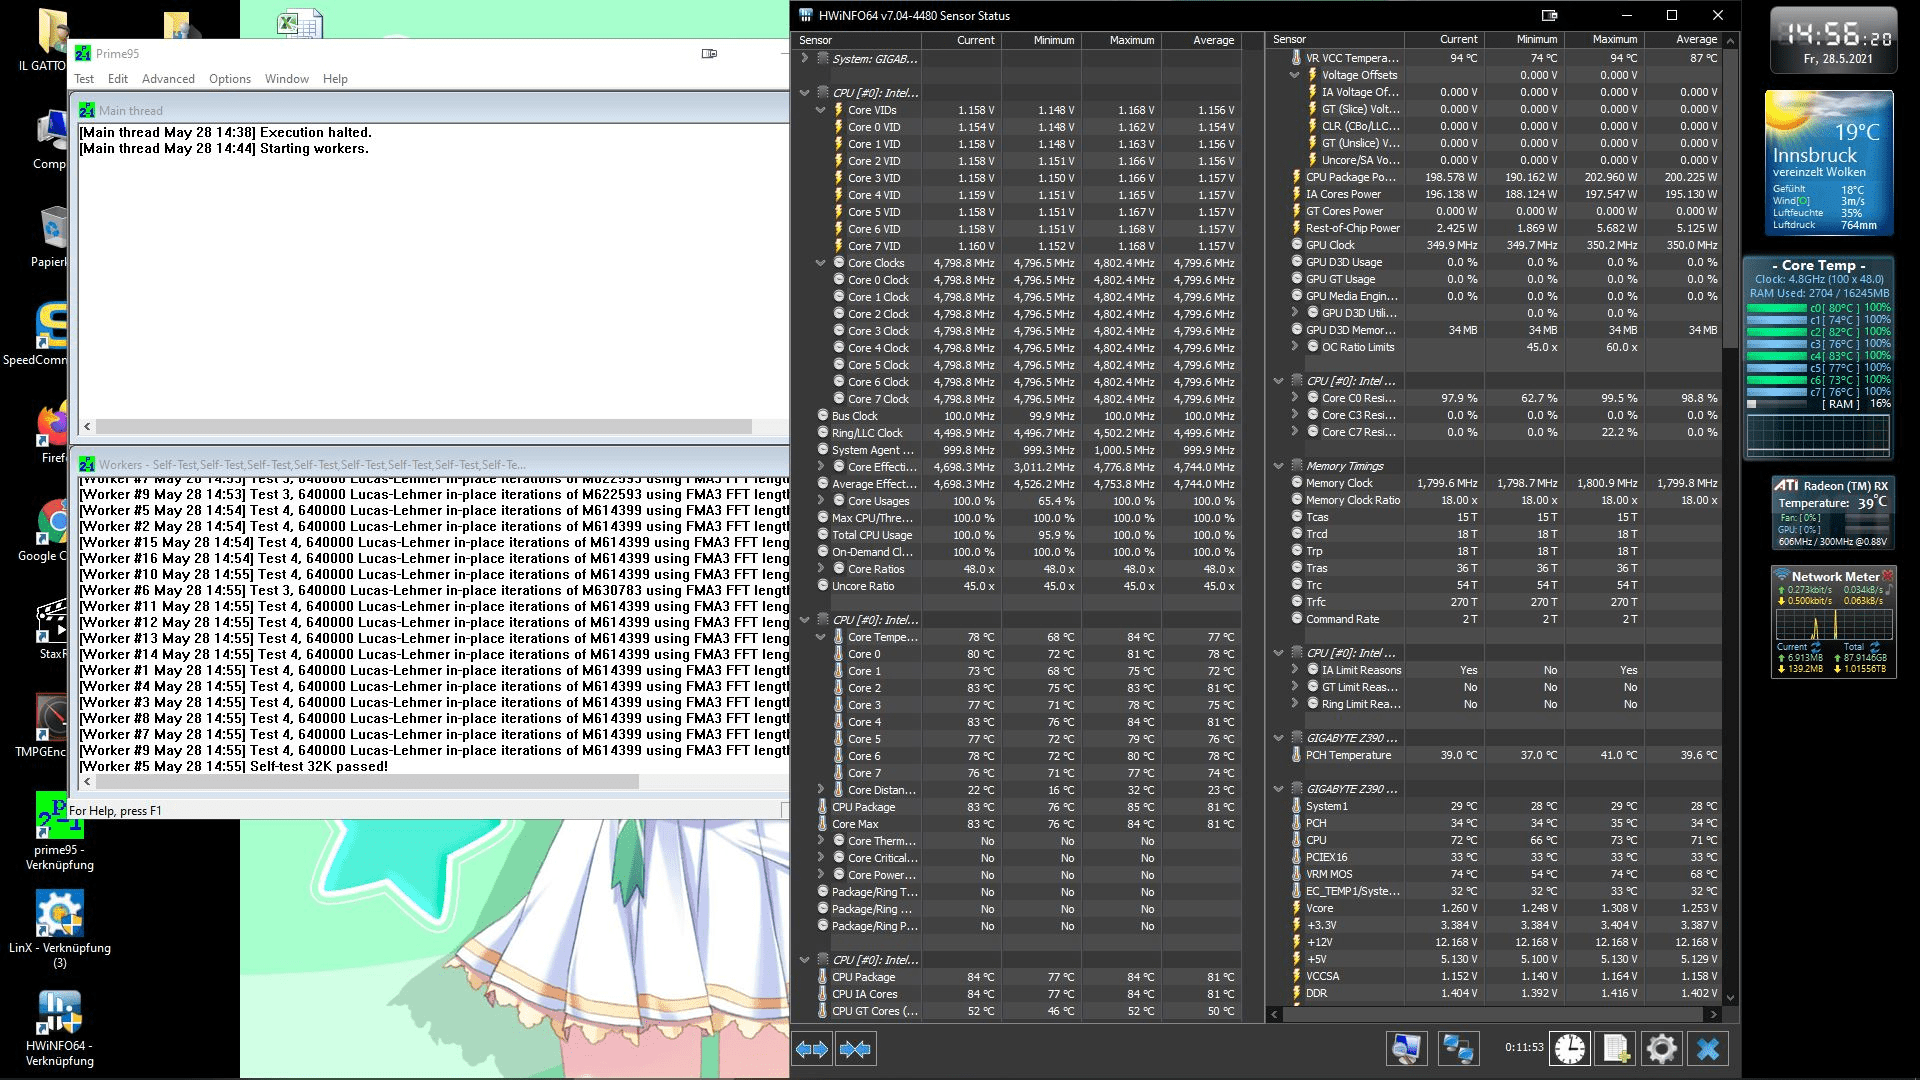
Task: Click HWiNFO right pane vertical scrollbar
Action: coord(1731,200)
